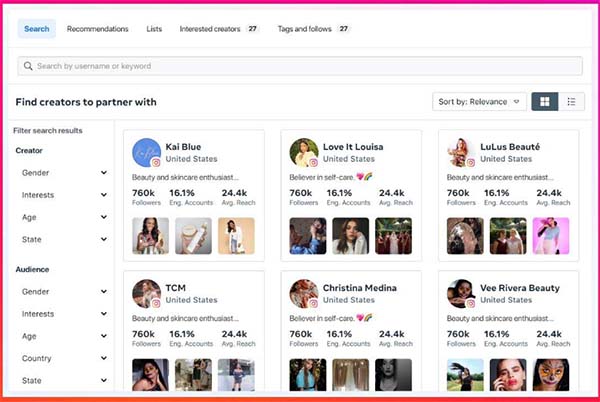
Task: Open Kai Blue's skincare product thumbnail
Action: 193,236
